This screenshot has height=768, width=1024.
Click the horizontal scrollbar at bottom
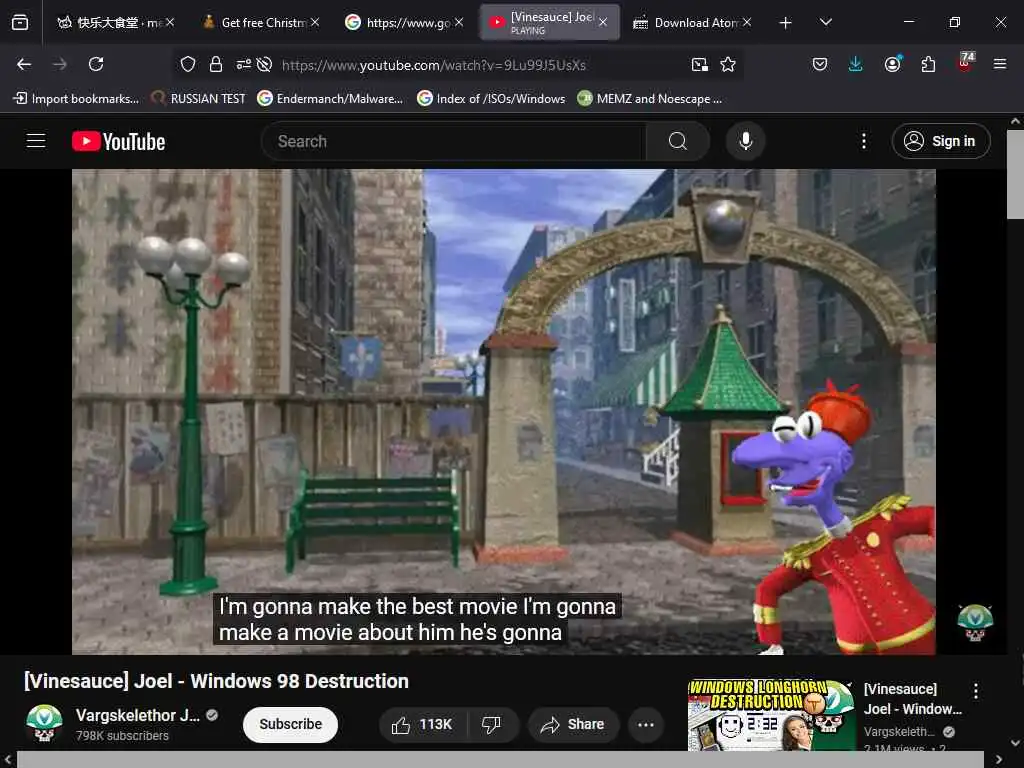500,759
